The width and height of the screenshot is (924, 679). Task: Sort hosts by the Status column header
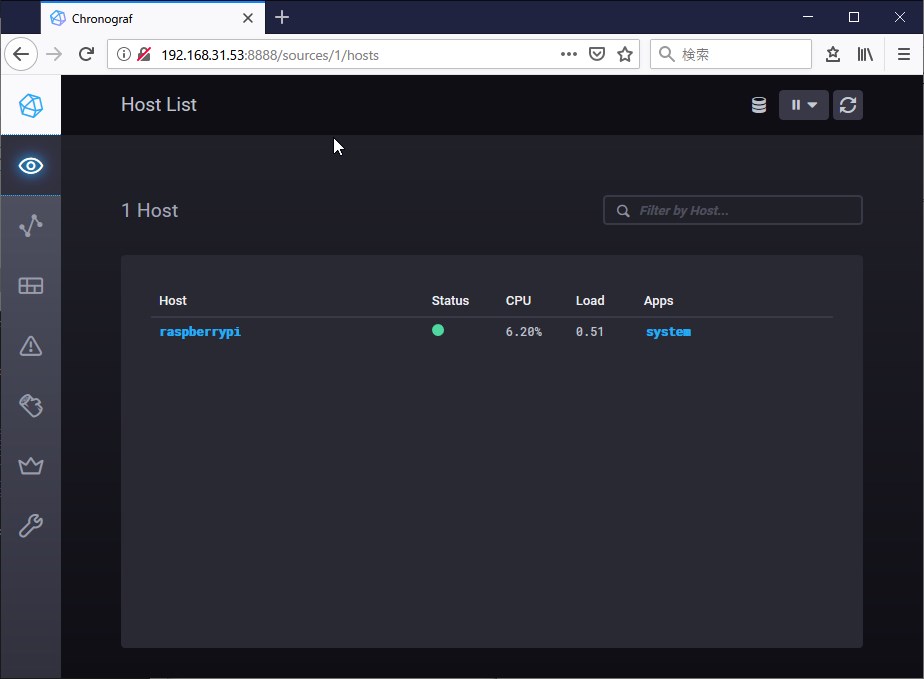[x=450, y=301]
